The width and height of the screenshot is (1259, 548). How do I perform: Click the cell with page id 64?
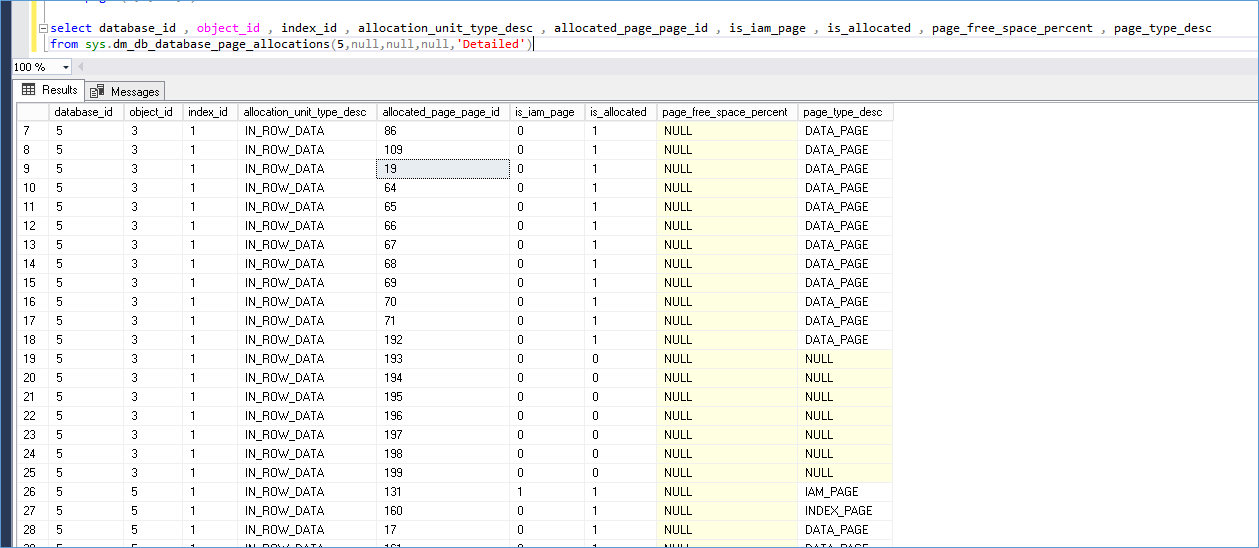coord(443,188)
